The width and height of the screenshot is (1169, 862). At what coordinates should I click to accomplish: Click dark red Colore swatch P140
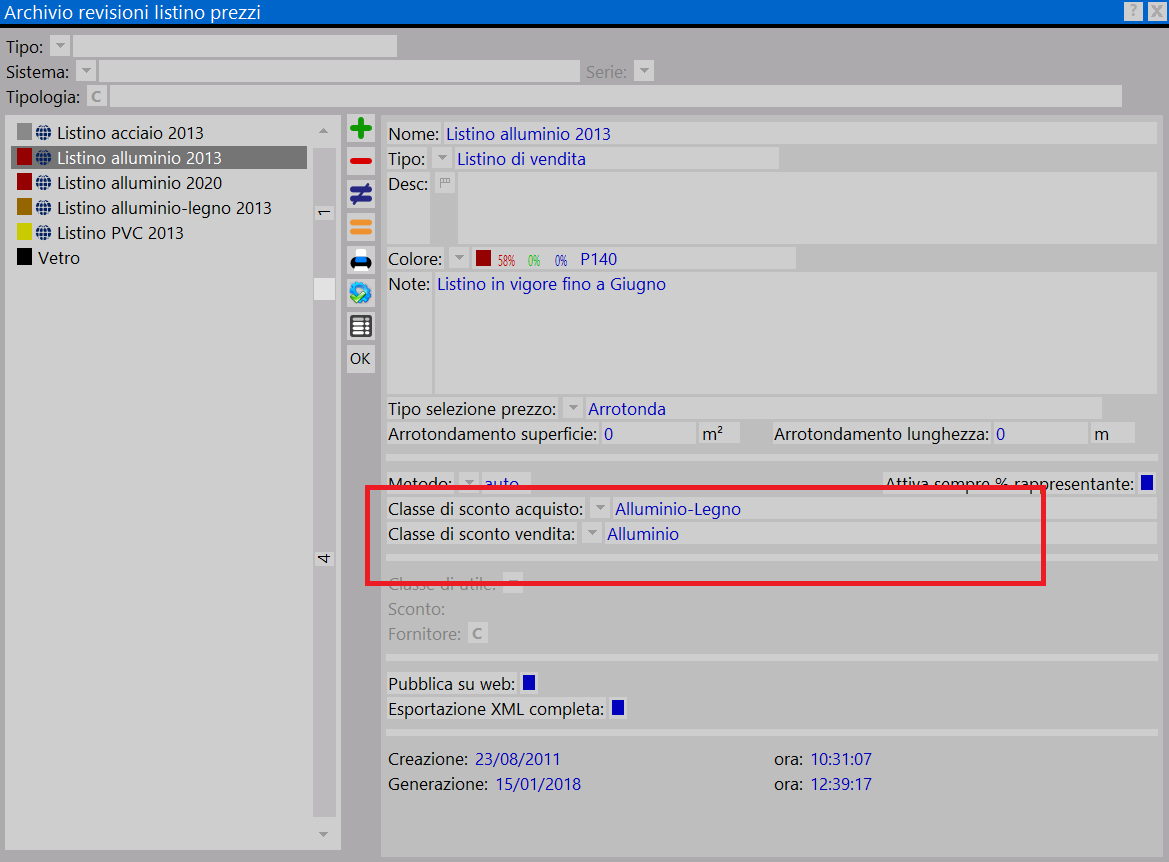[483, 258]
